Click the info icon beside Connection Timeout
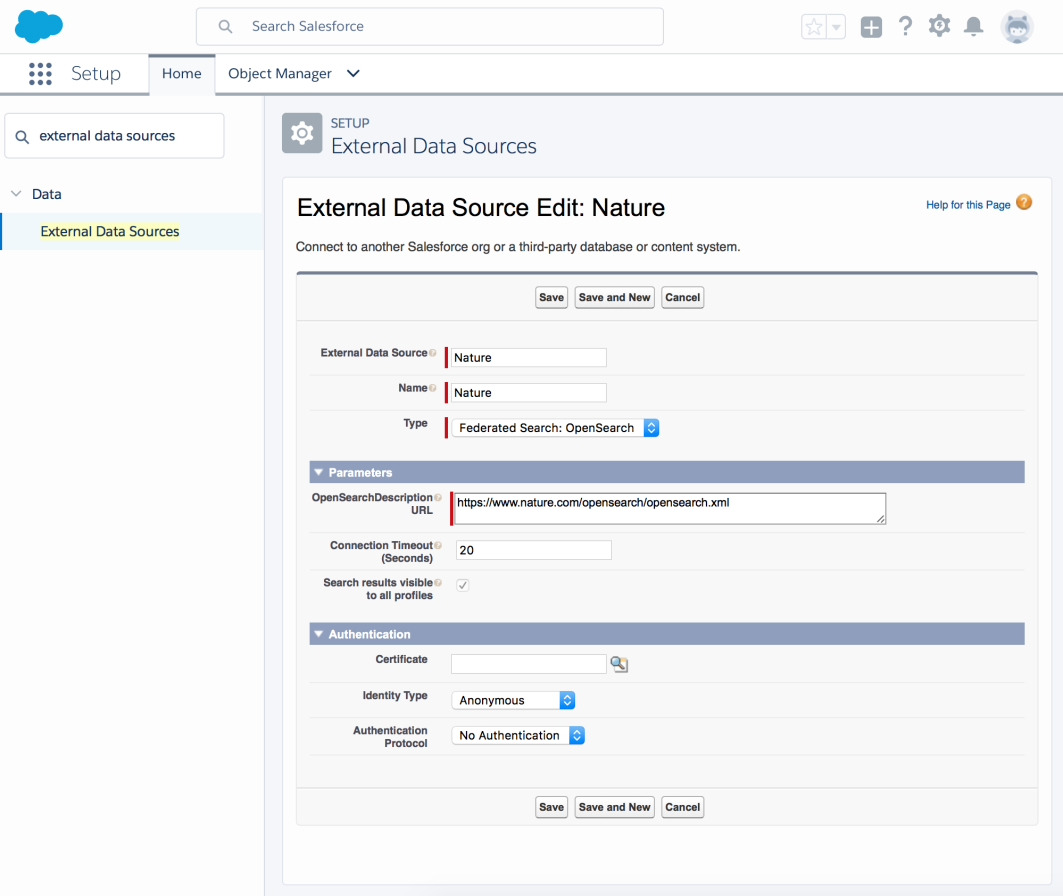1063x896 pixels. click(x=438, y=546)
